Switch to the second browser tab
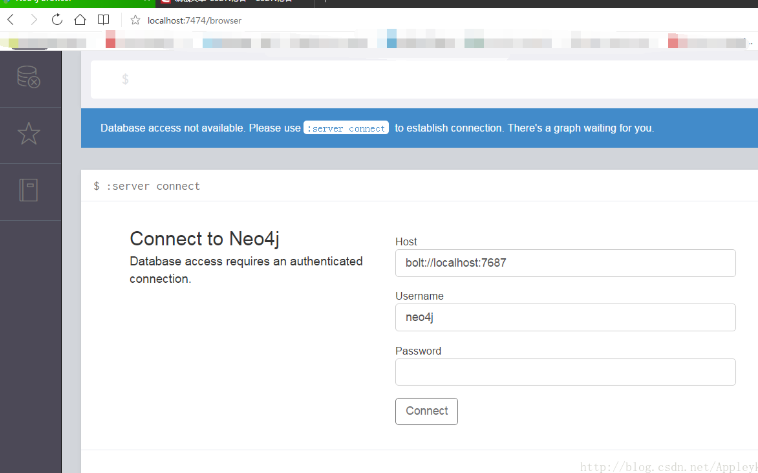 click(x=235, y=2)
